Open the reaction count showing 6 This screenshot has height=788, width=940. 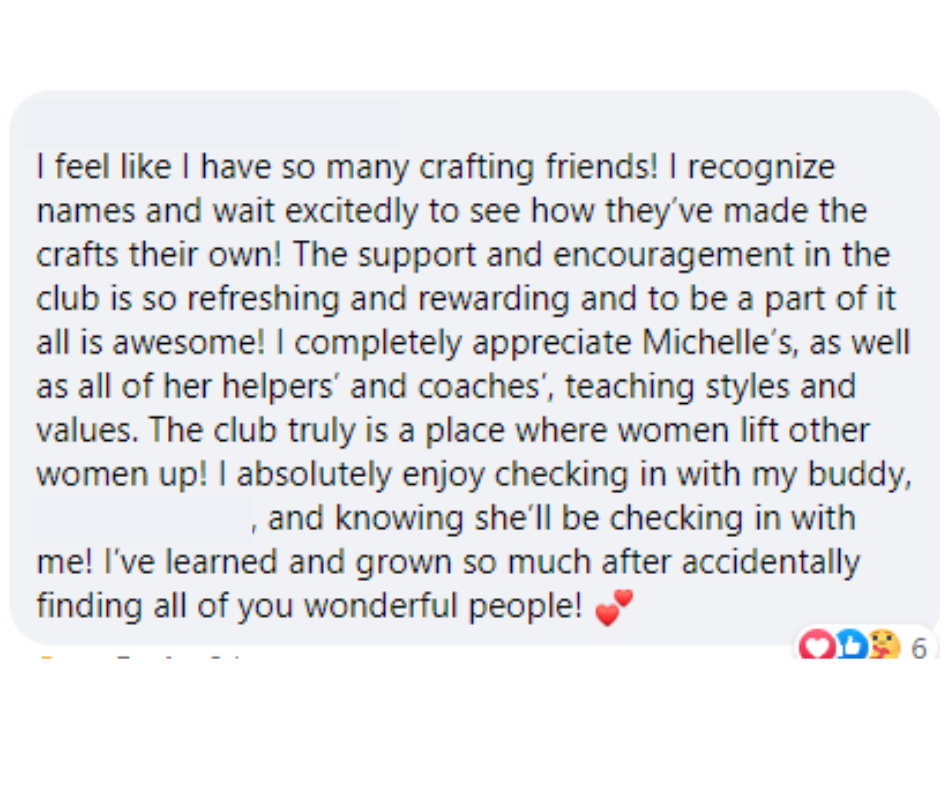point(918,649)
